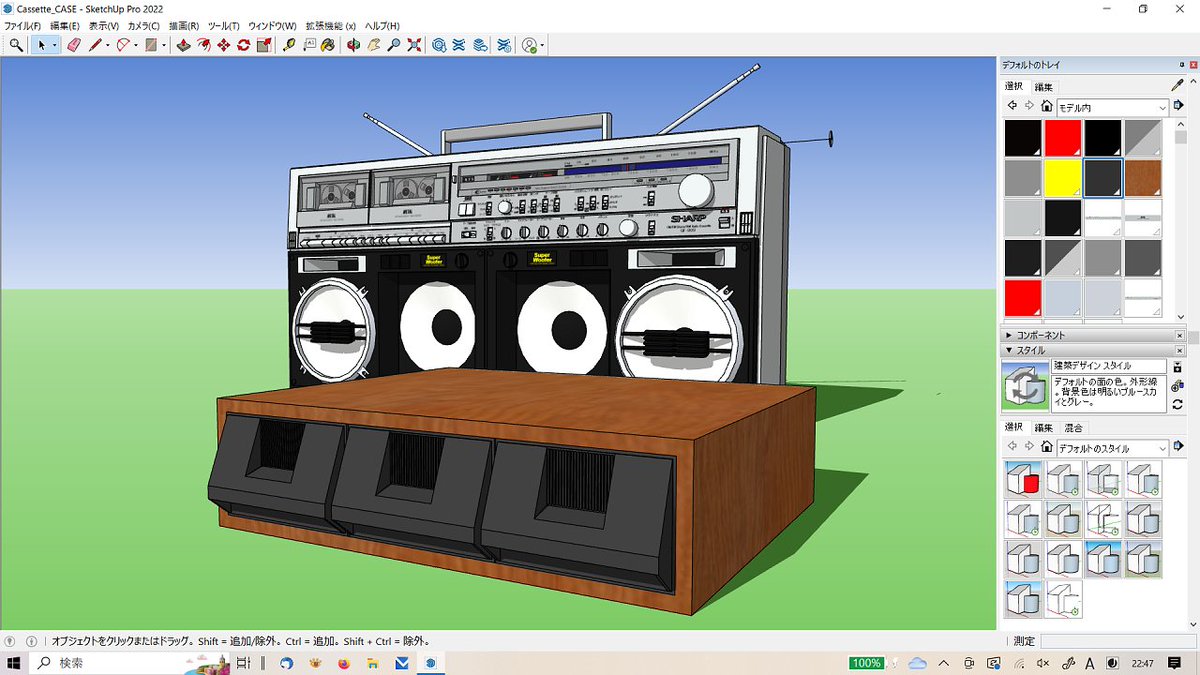Activate the Push/Pull tool
The width and height of the screenshot is (1200, 675).
tap(183, 45)
